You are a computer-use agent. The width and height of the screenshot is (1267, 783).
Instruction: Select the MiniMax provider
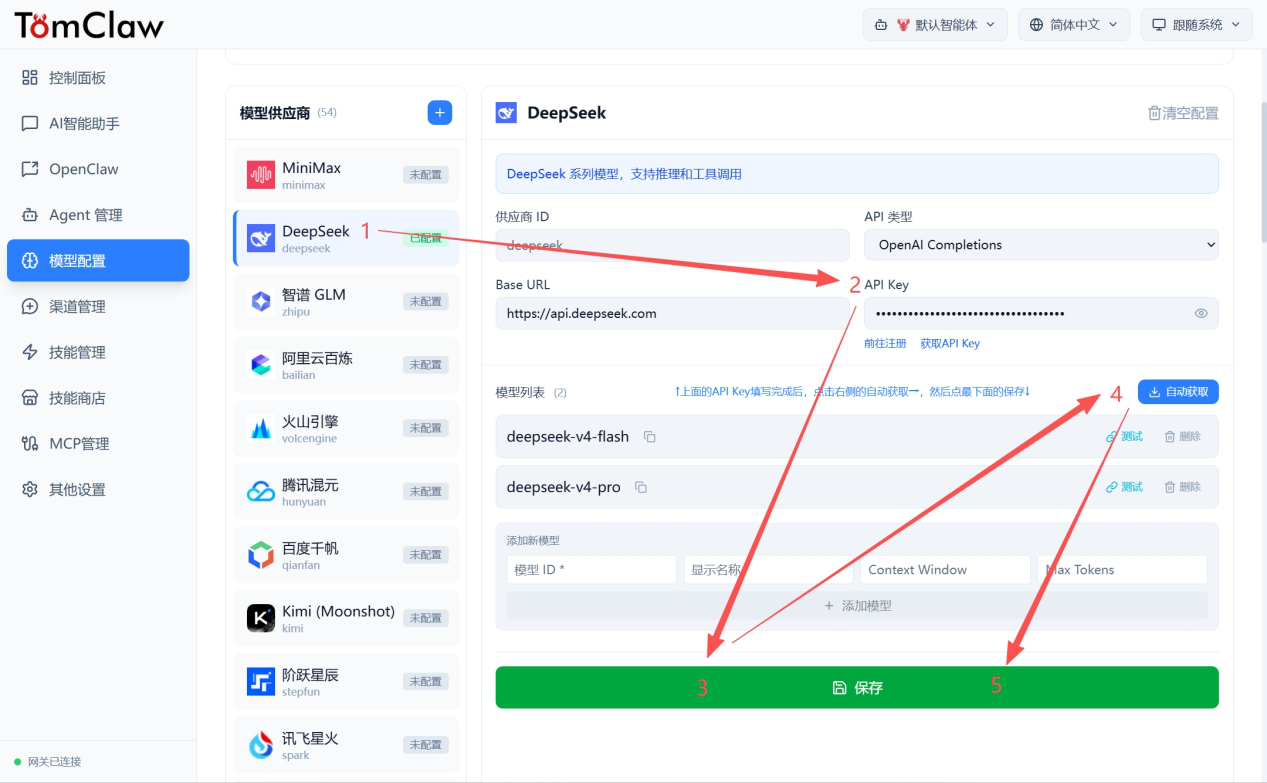click(346, 176)
